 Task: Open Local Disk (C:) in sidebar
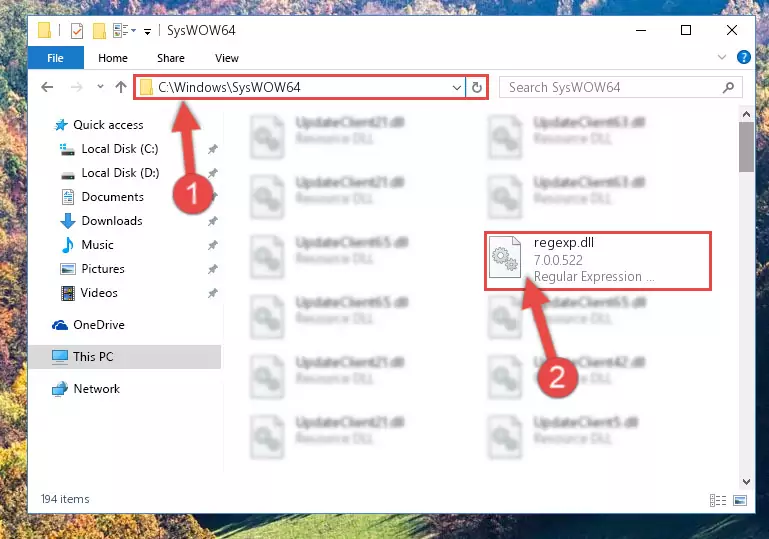tap(120, 149)
